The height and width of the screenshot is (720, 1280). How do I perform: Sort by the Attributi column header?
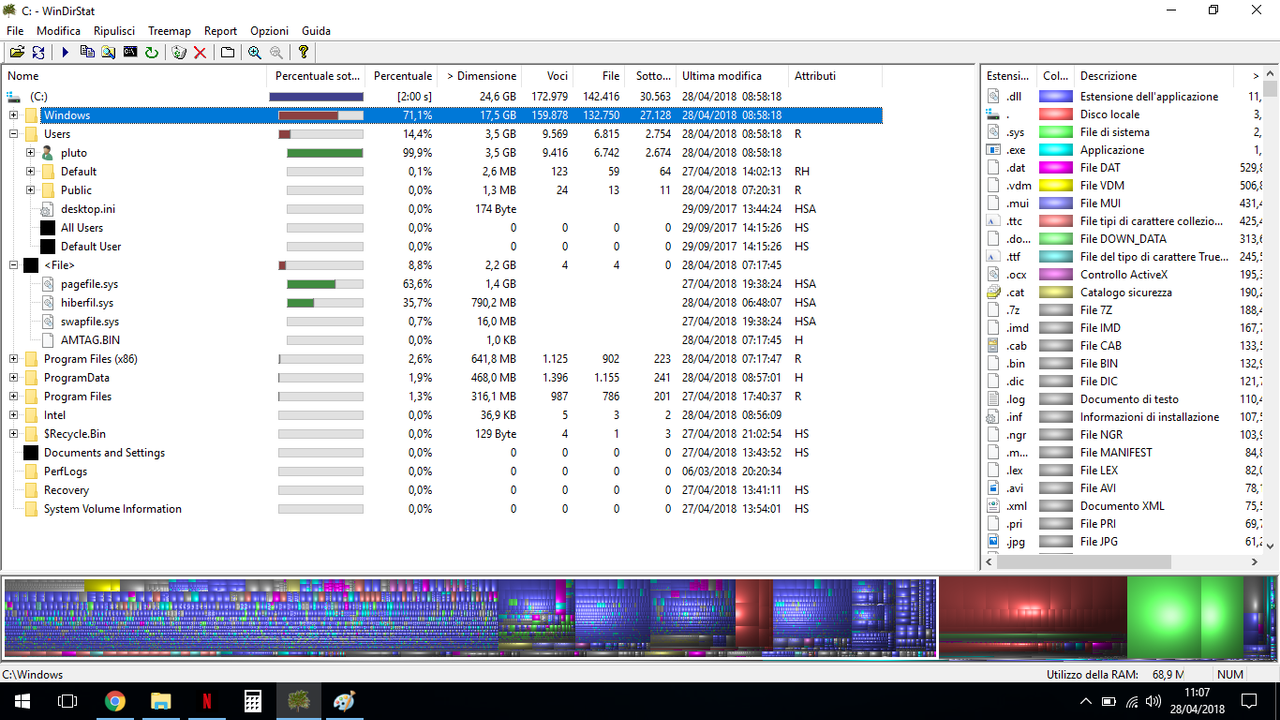coord(835,76)
